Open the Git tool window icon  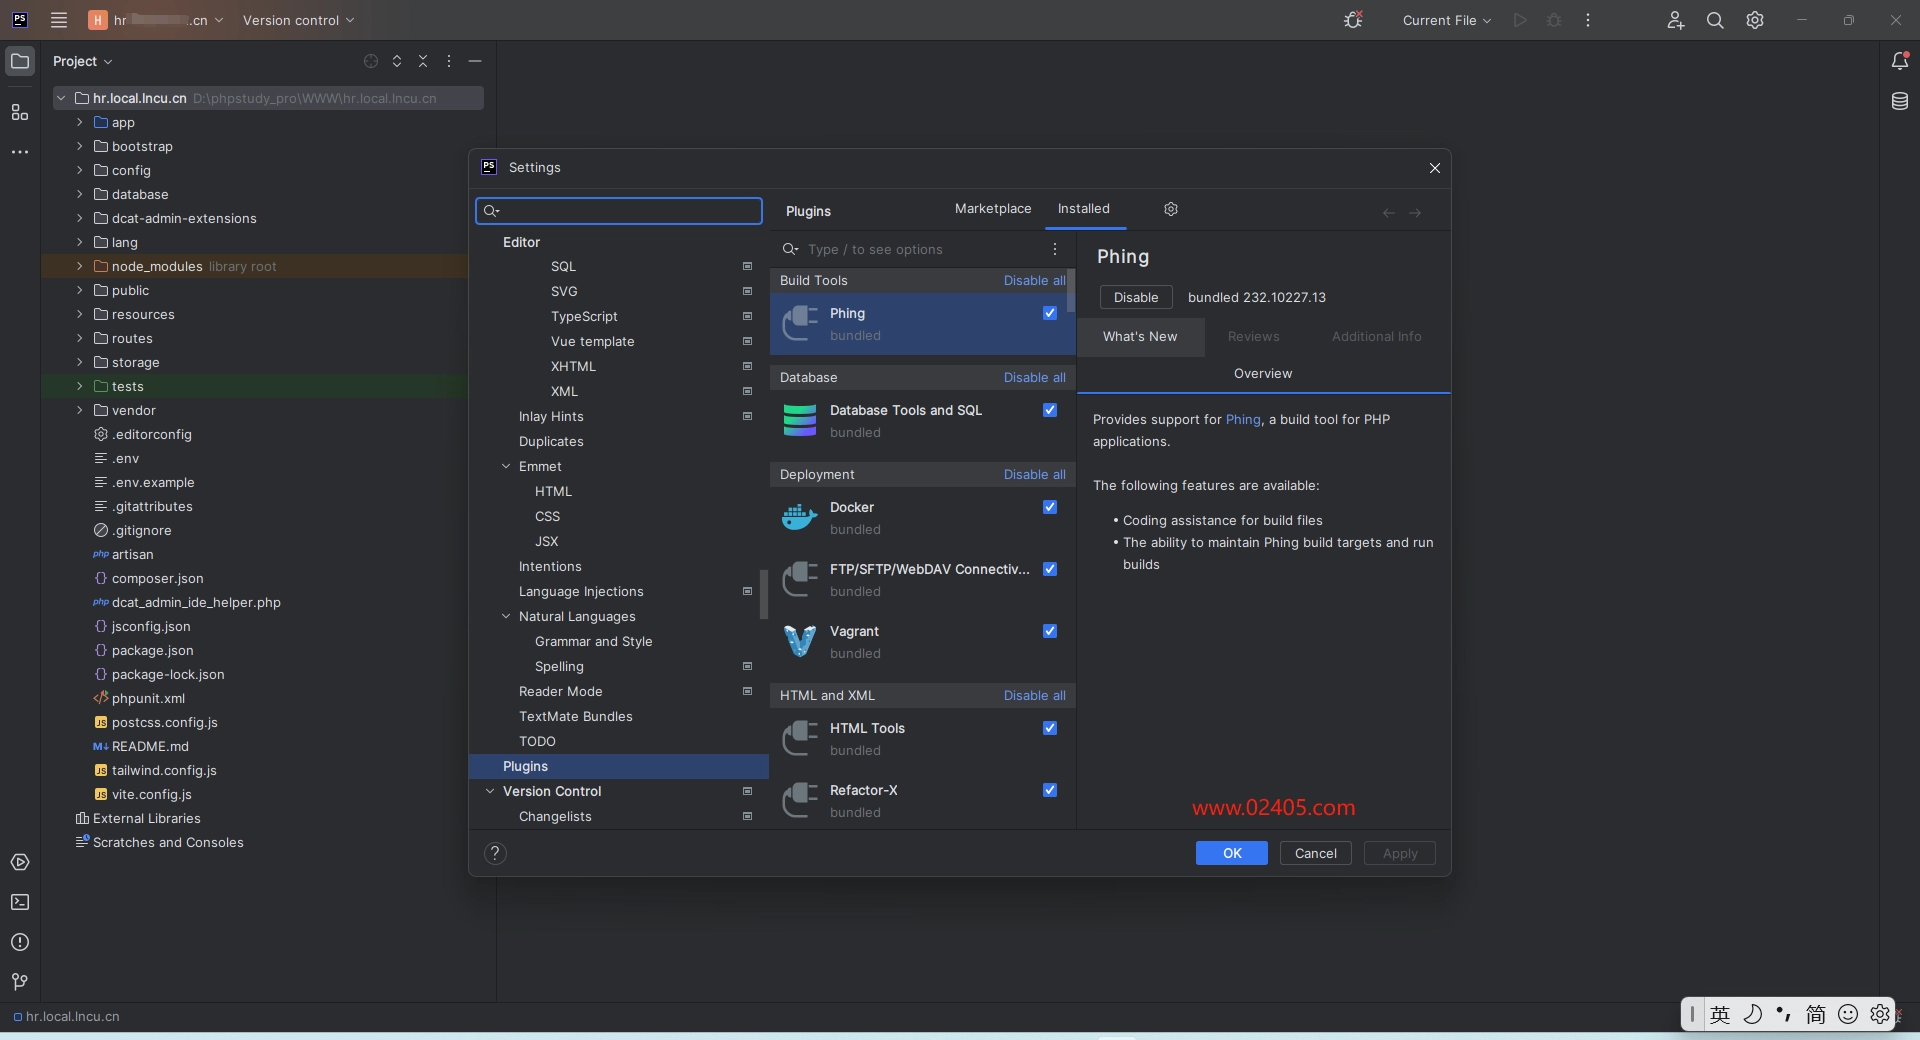[x=20, y=982]
